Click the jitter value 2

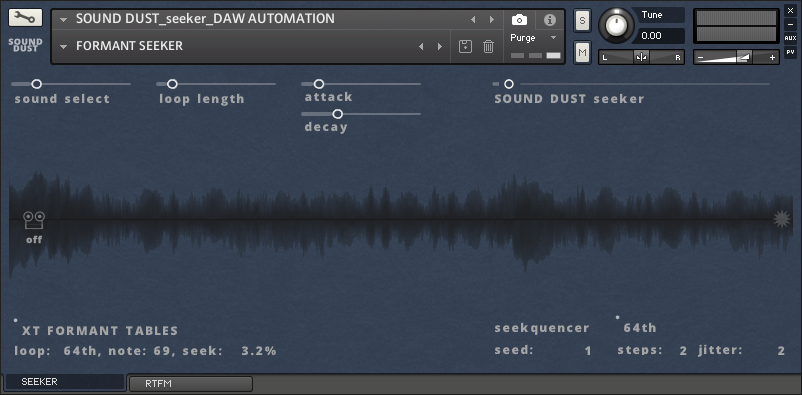click(x=781, y=351)
